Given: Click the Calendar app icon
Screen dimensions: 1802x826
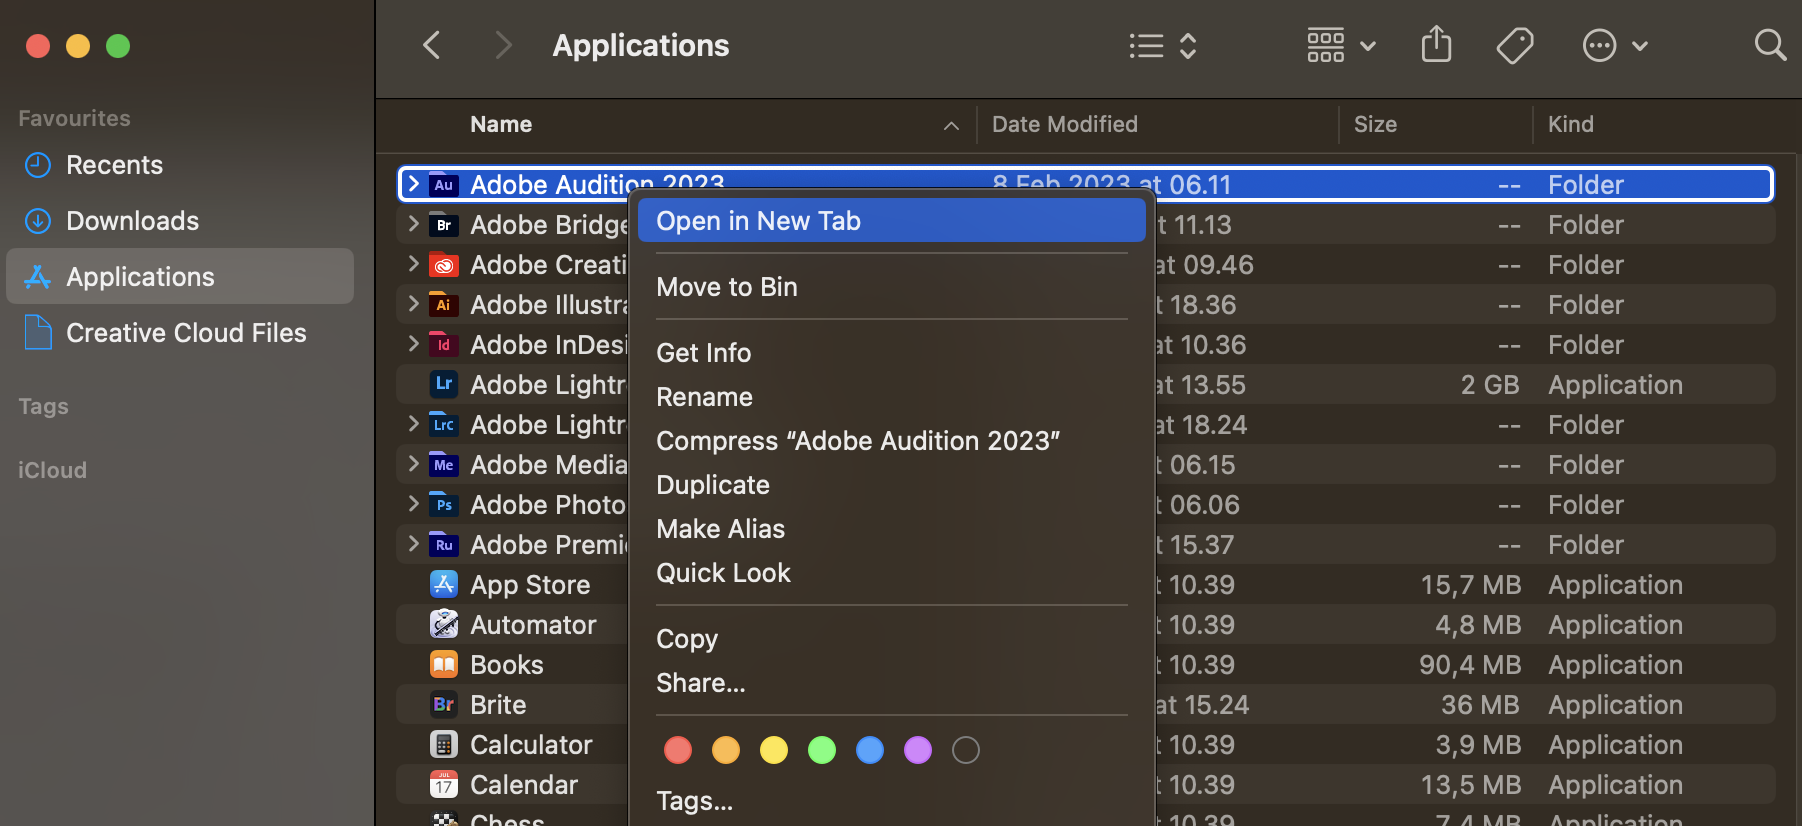Looking at the screenshot, I should 443,784.
